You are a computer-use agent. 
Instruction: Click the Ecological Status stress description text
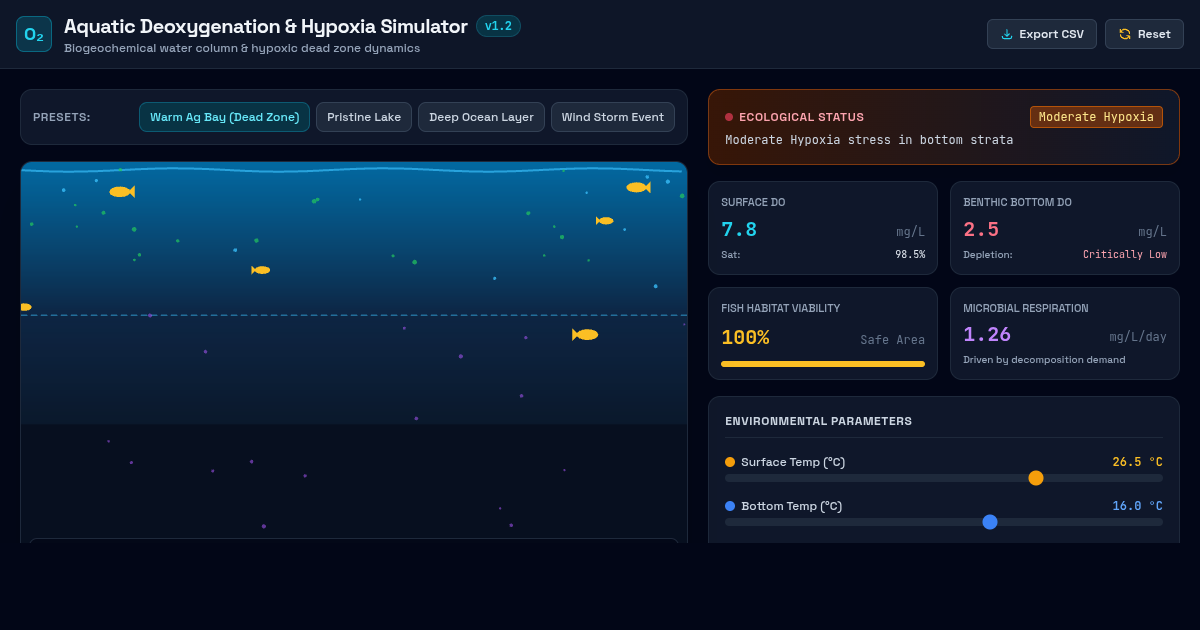tap(869, 140)
